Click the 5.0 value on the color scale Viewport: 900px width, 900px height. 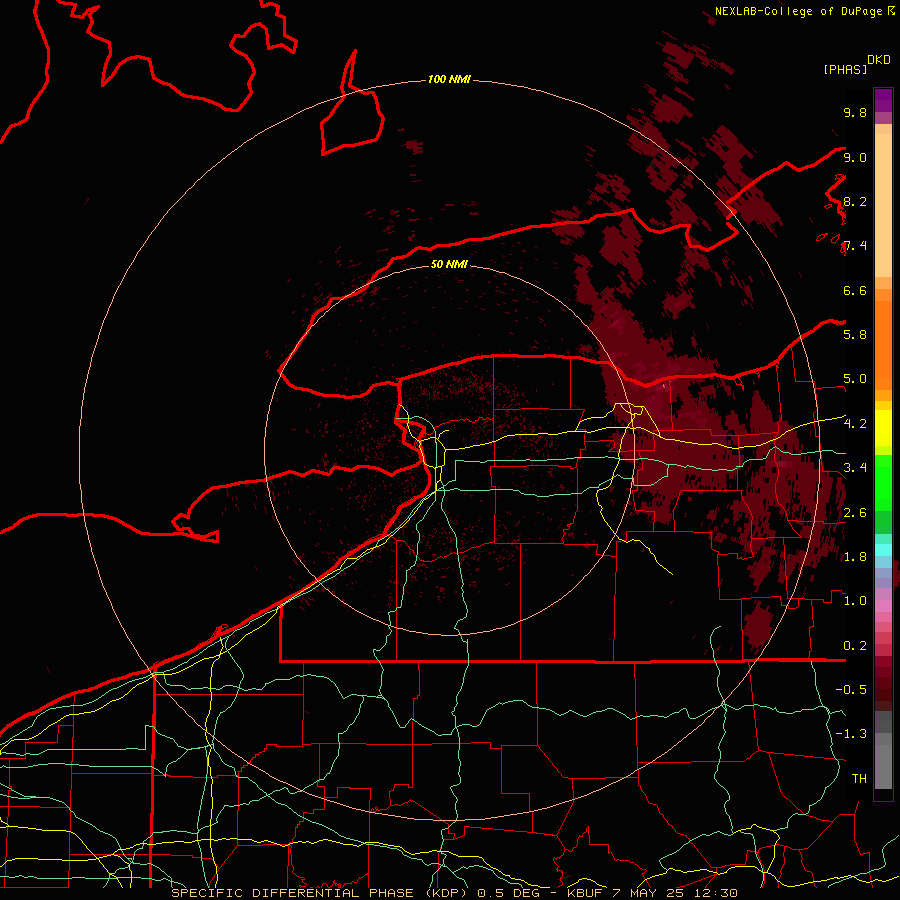click(x=855, y=379)
